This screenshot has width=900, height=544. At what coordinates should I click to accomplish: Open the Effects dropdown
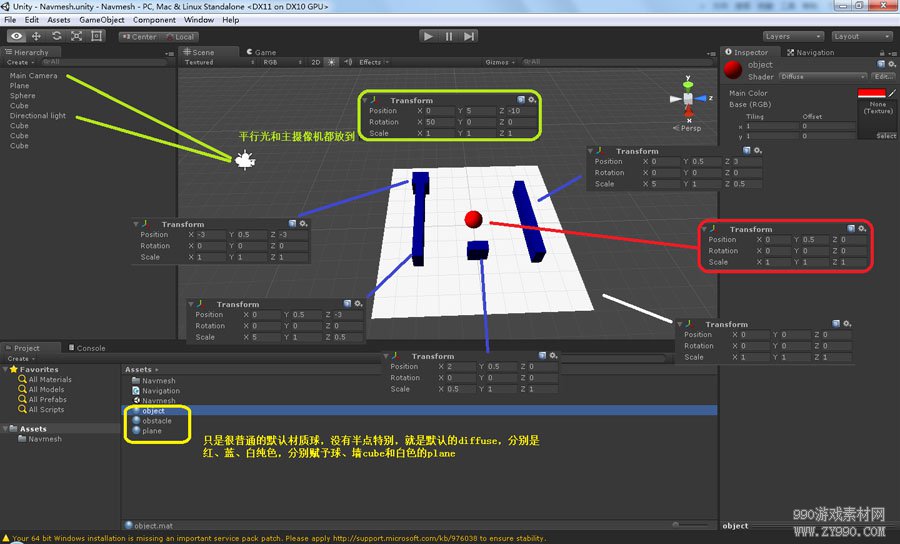[x=374, y=62]
